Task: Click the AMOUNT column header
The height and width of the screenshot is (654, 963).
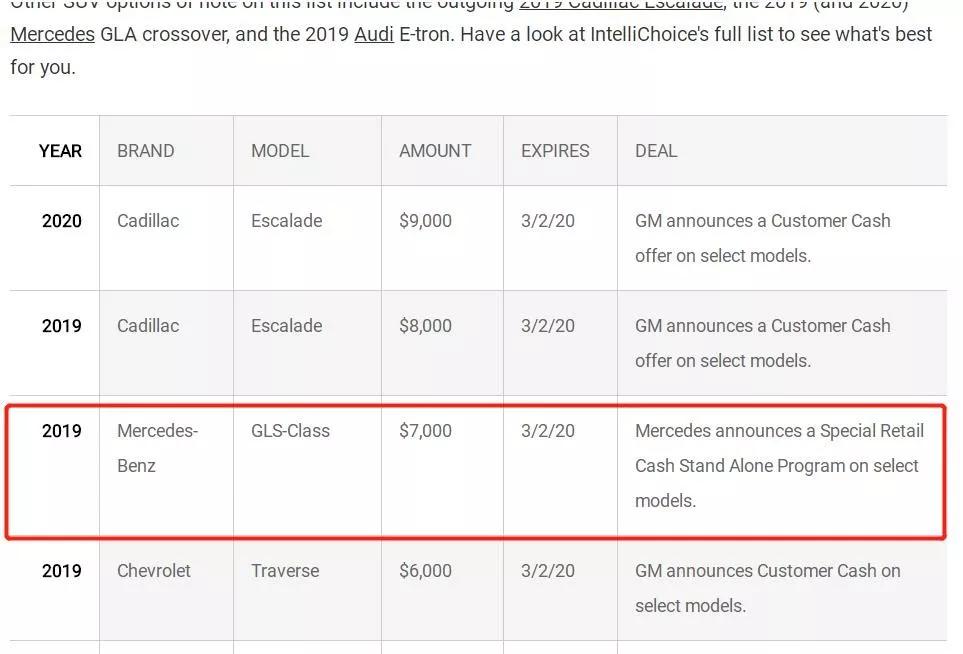Action: click(435, 151)
